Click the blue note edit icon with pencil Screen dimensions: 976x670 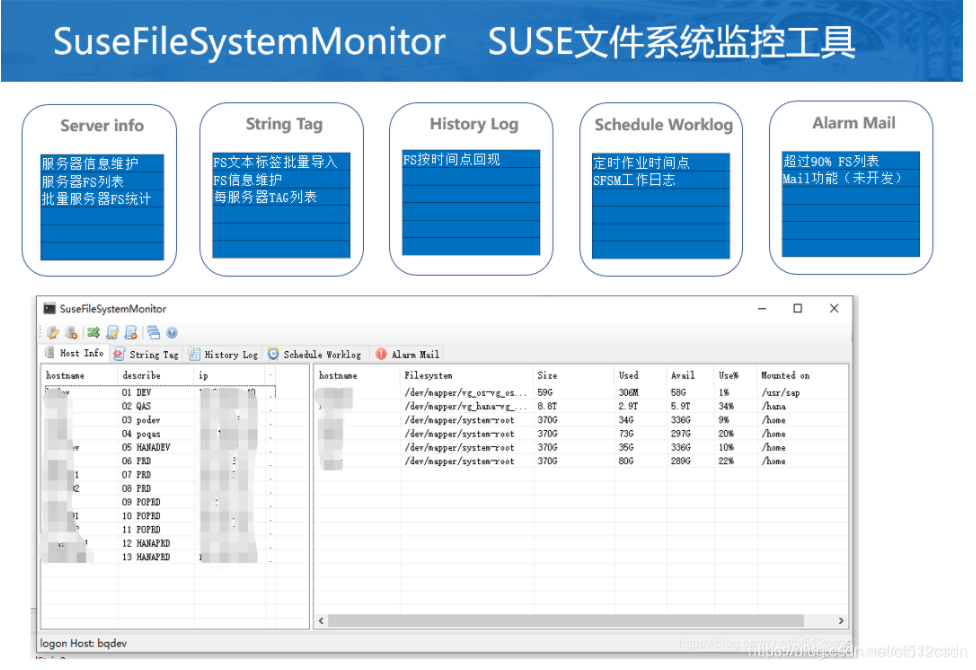[113, 333]
